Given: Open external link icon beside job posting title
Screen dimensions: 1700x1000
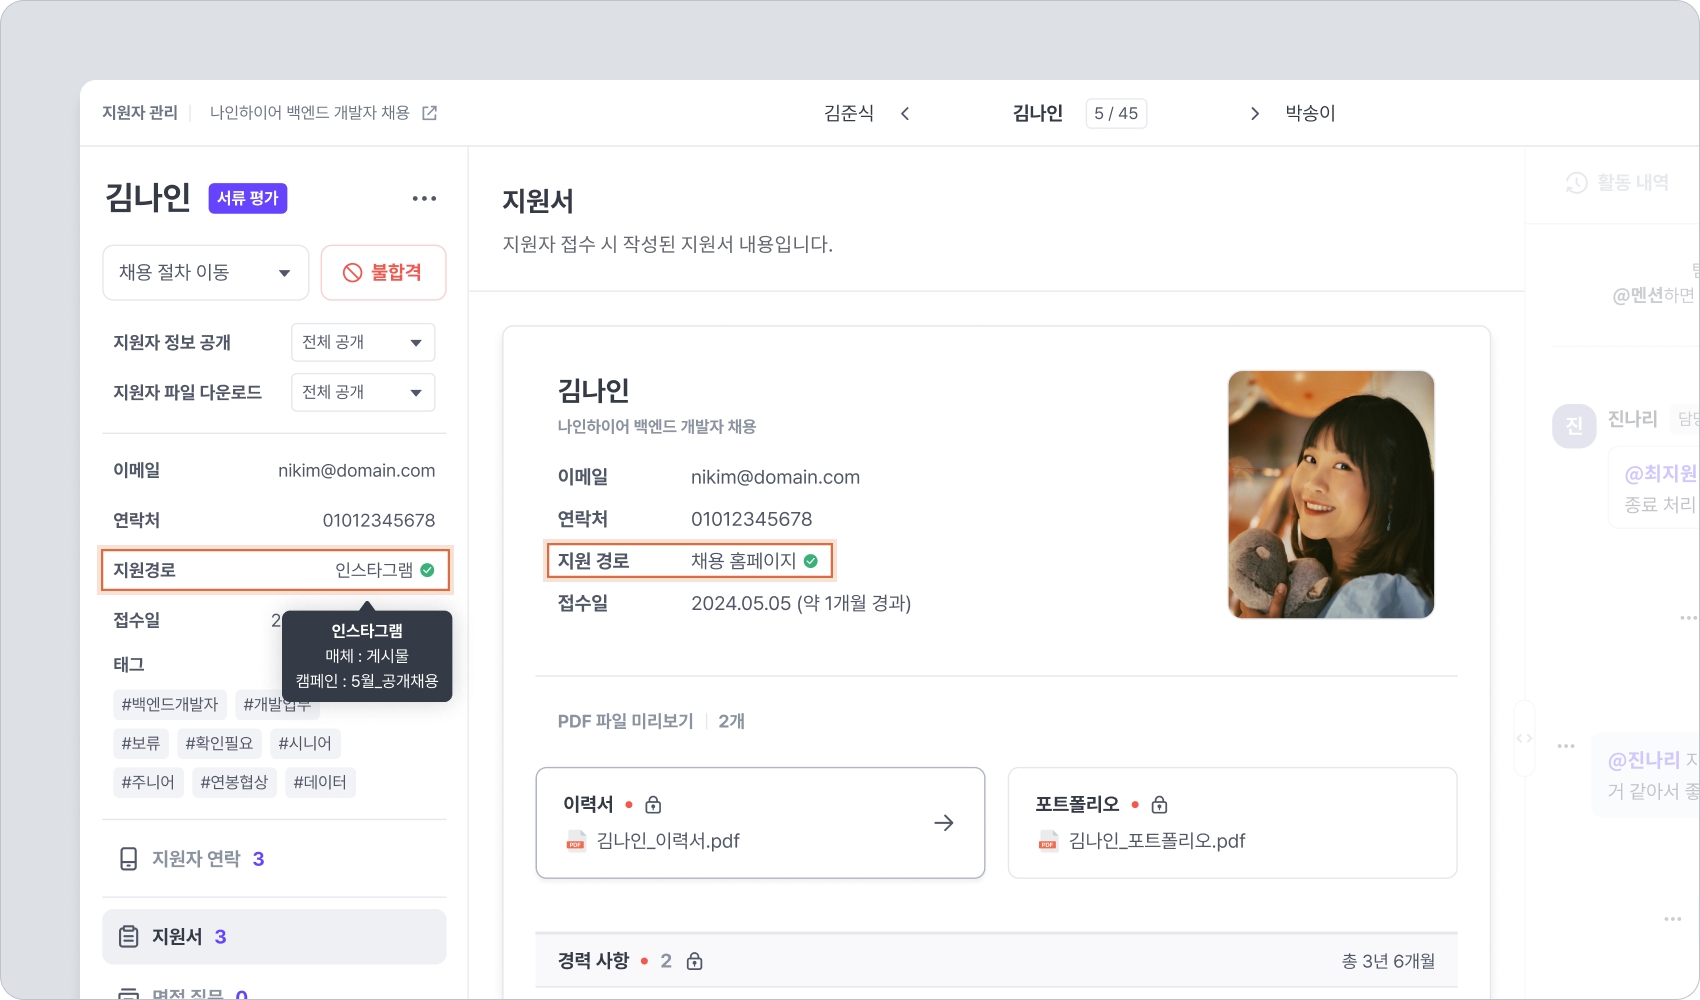Looking at the screenshot, I should coord(430,113).
